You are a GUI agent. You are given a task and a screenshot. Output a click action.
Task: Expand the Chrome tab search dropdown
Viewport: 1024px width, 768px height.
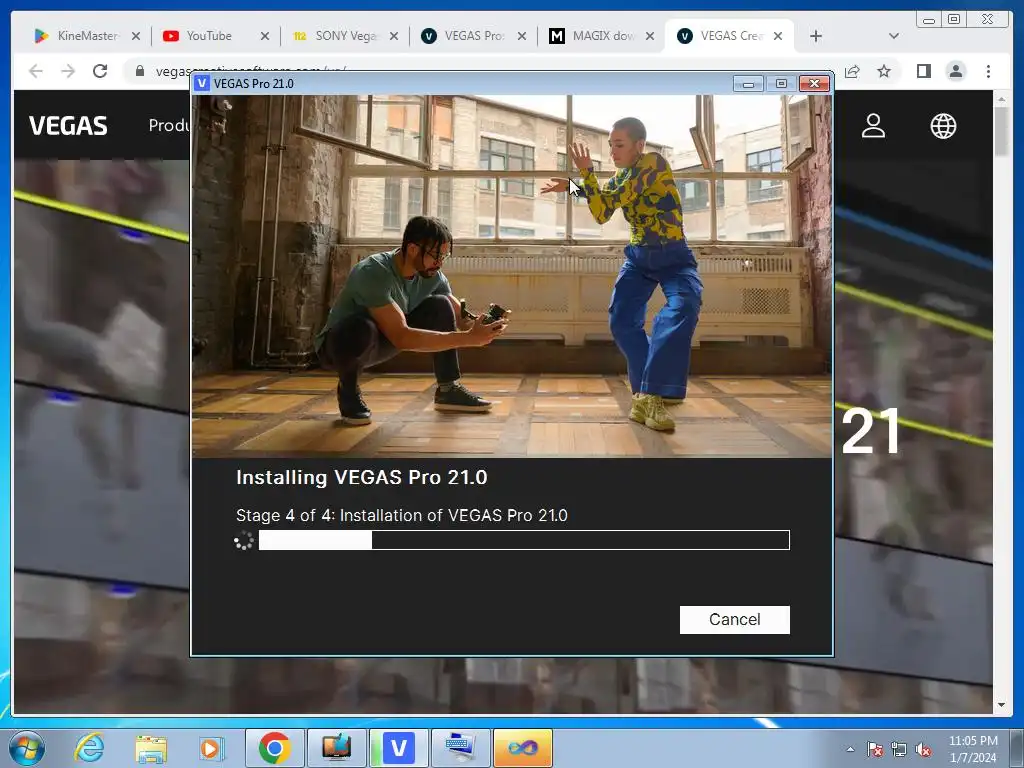(x=894, y=36)
